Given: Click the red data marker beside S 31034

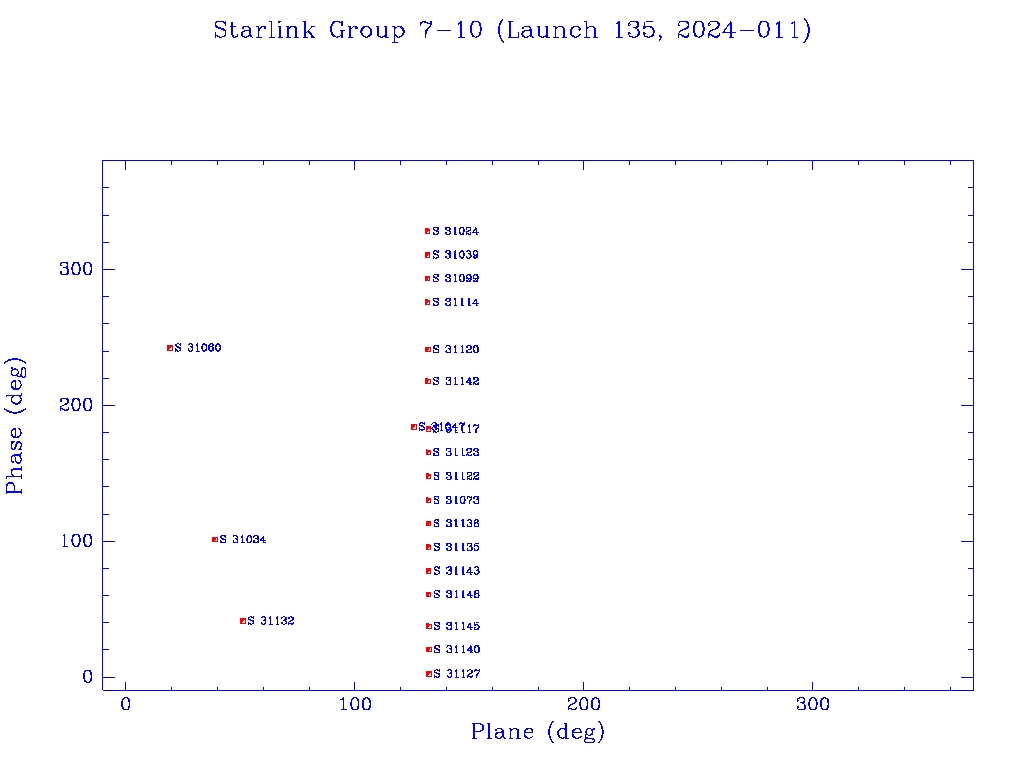Looking at the screenshot, I should pos(215,539).
